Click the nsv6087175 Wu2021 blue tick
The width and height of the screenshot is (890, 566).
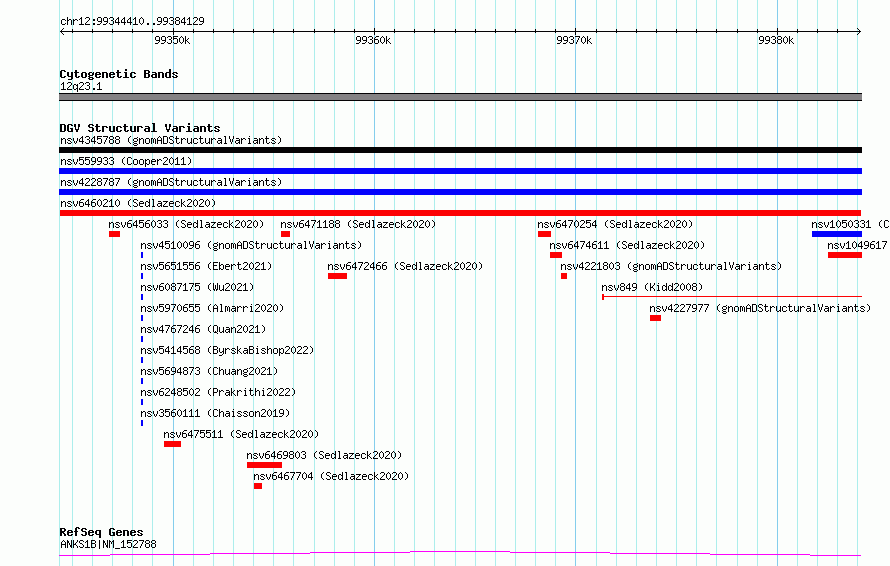(142, 297)
